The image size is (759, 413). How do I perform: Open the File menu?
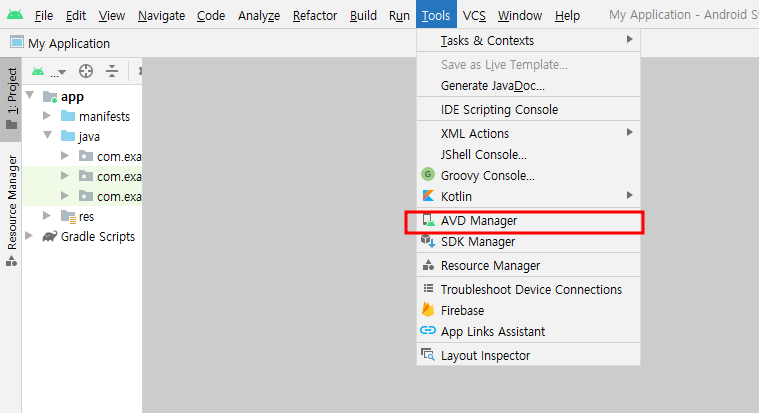44,16
